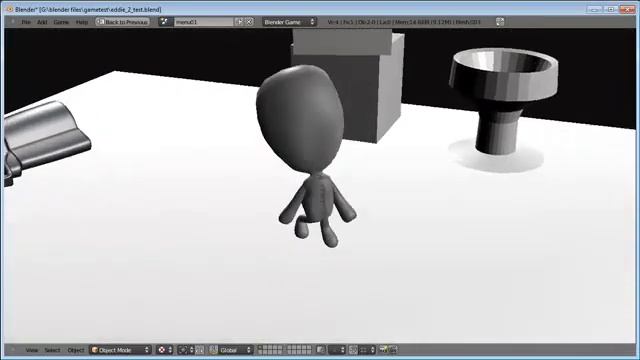Click the second block of layer buttons
The height and width of the screenshot is (360, 640).
pos(299,350)
